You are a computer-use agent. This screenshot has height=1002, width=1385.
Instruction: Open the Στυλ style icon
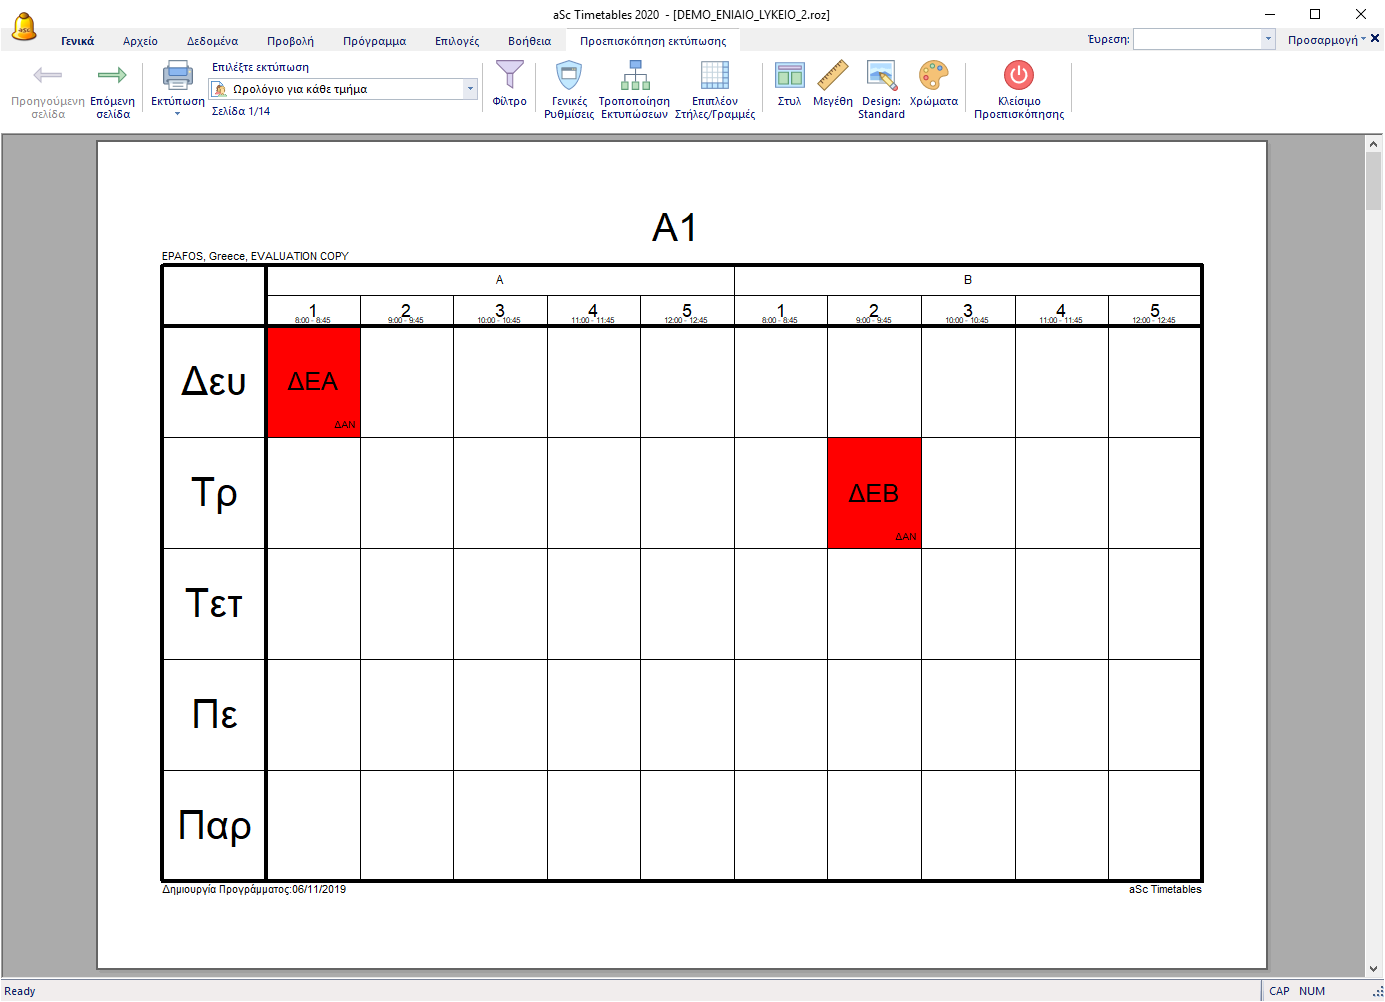coord(789,76)
